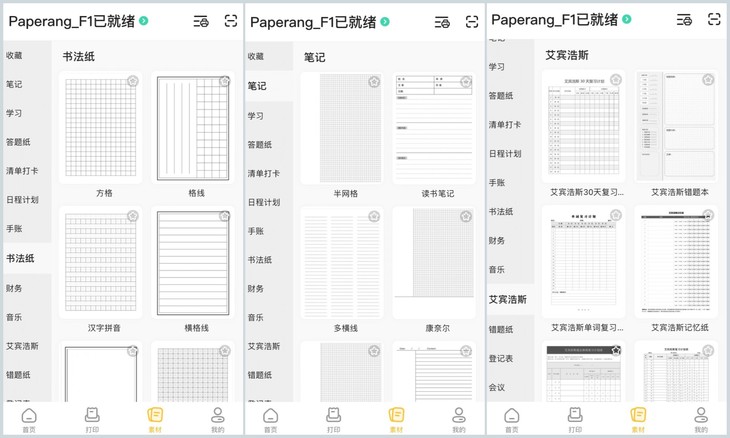Go to 首页 home in middle screen bottom bar
Image resolution: width=730 pixels, height=438 pixels.
(270, 420)
